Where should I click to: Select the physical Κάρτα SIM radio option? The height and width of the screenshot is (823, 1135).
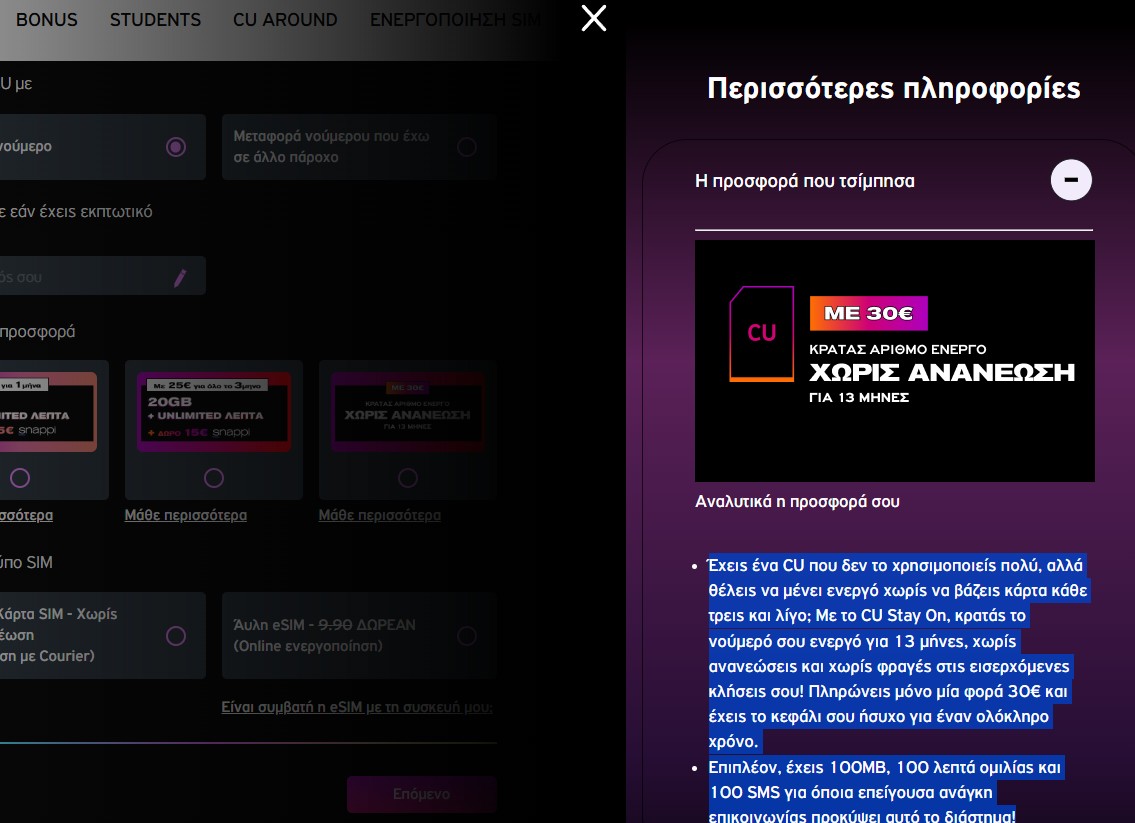point(176,636)
